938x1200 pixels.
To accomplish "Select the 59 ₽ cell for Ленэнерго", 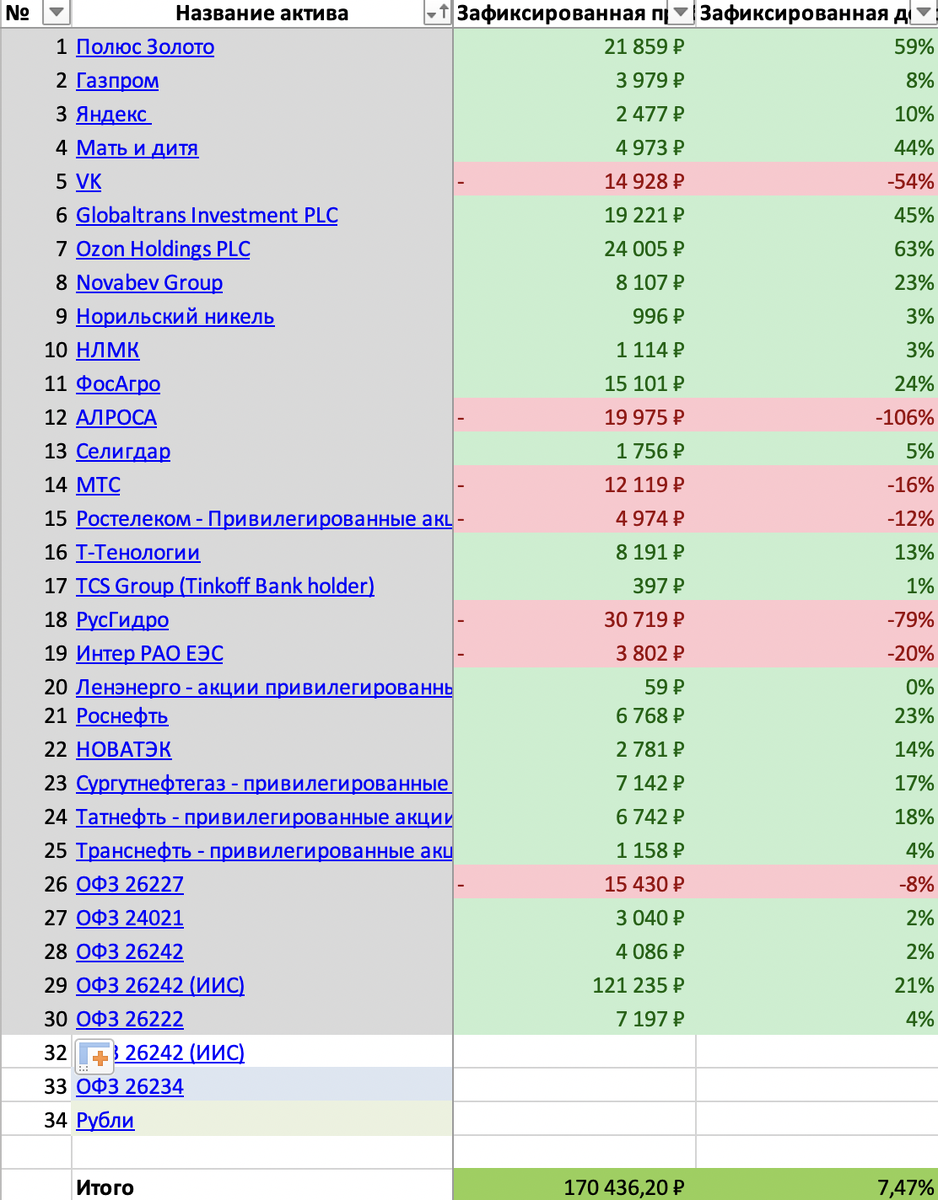I will (x=574, y=687).
